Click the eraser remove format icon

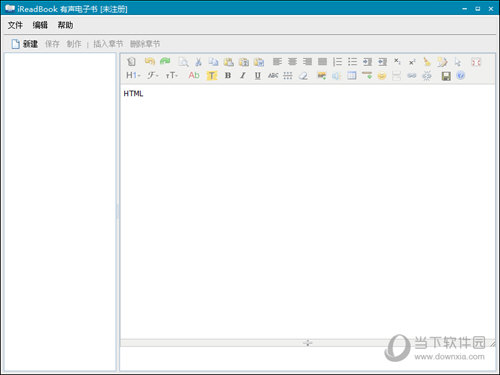[x=303, y=76]
